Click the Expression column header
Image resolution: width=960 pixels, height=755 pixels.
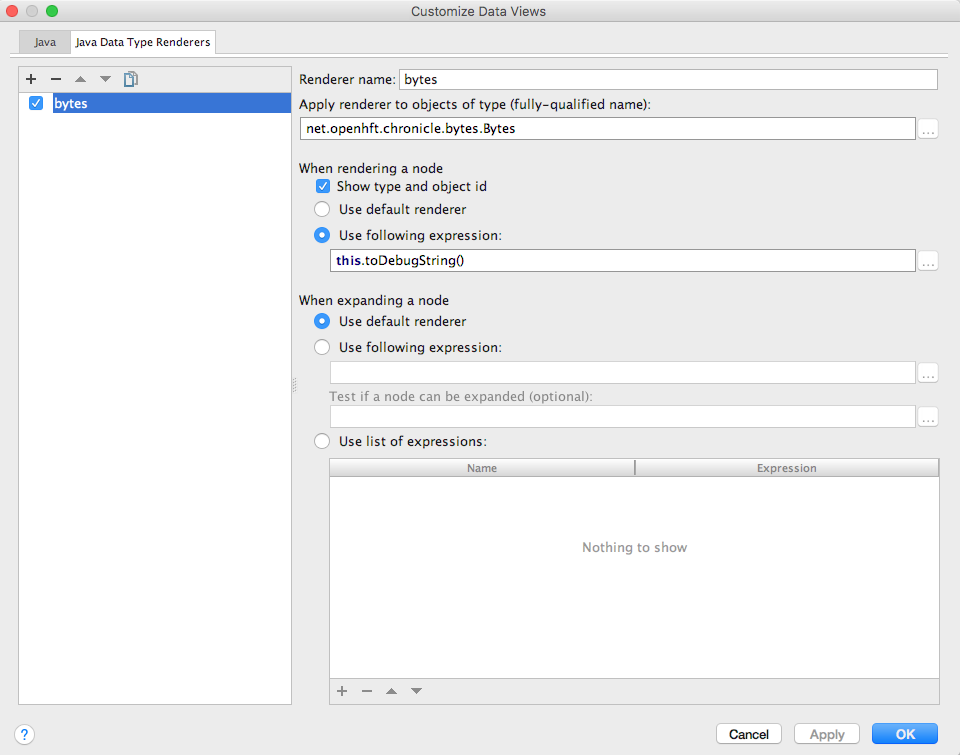pos(787,468)
